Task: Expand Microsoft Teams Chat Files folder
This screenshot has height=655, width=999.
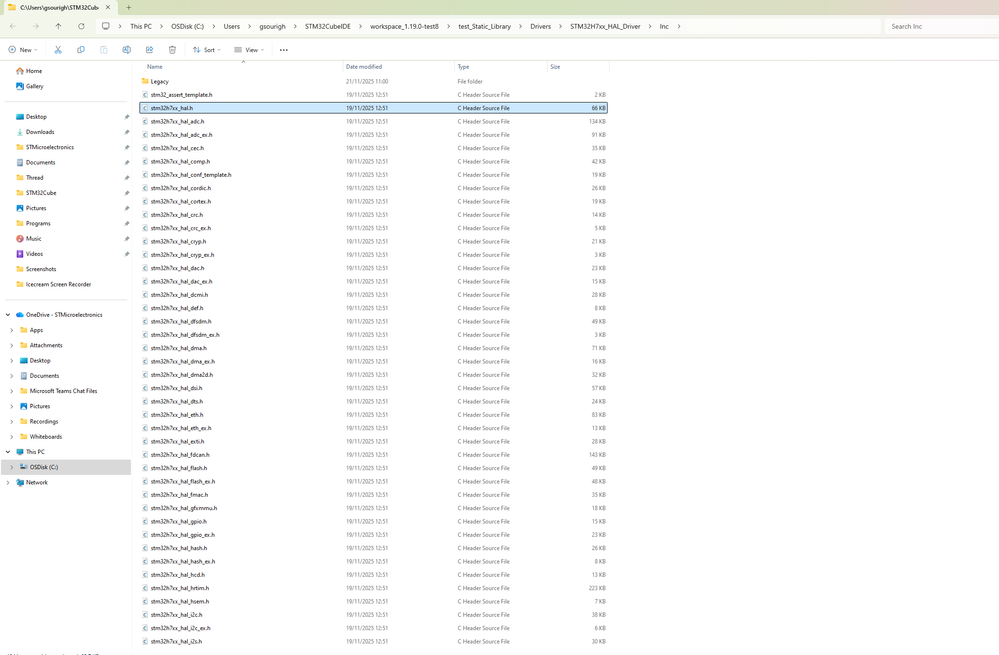Action: pyautogui.click(x=11, y=391)
